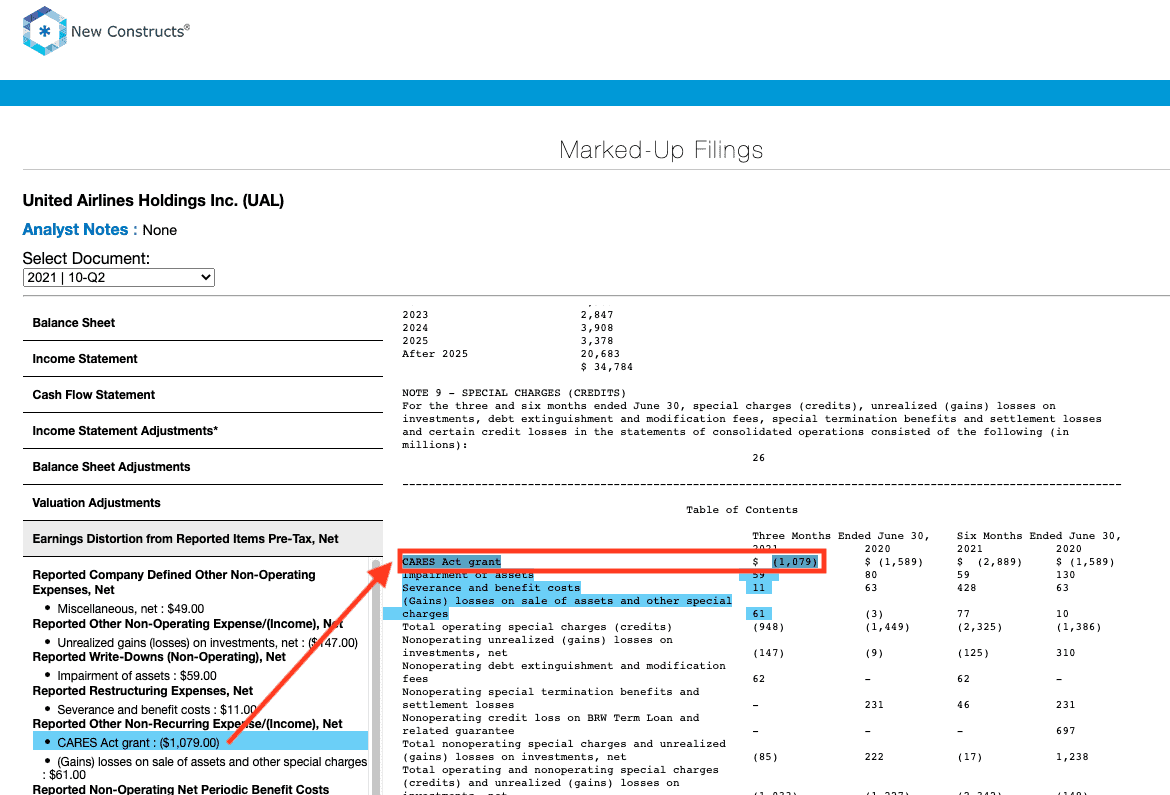Click the Six Months Ended June 30 header

point(1039,536)
